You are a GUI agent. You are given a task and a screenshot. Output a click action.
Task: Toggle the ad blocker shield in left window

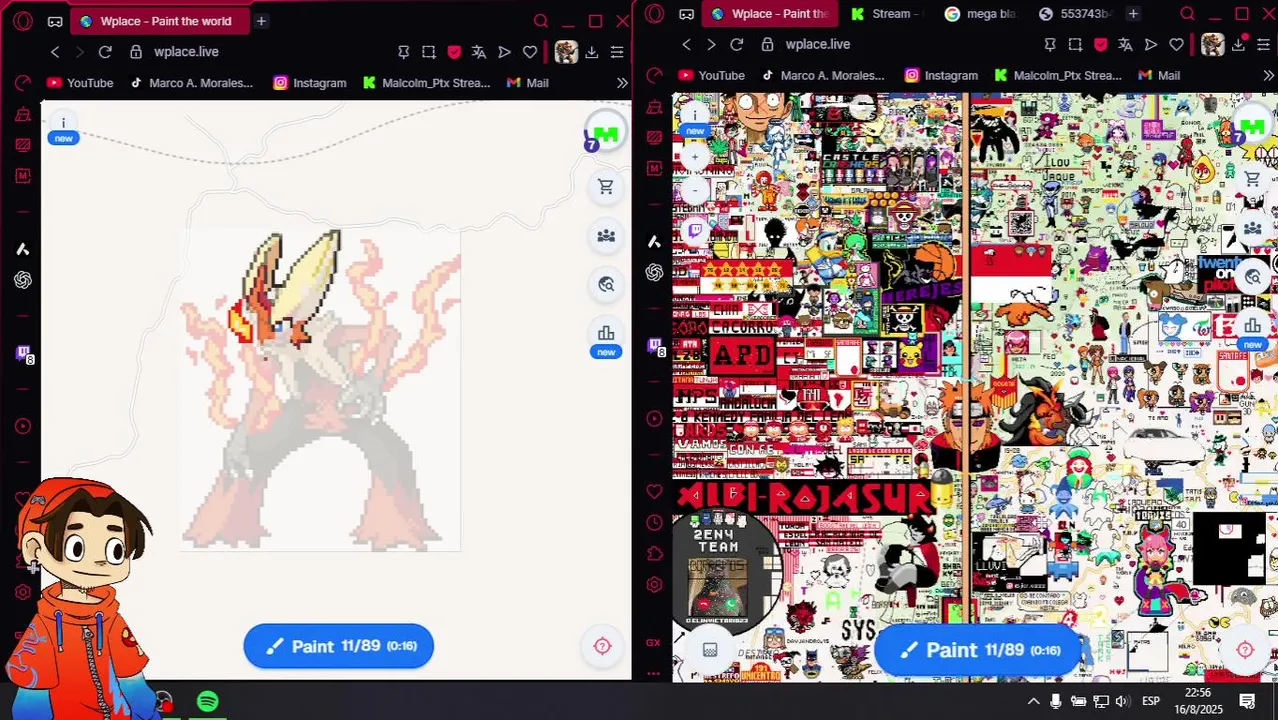pyautogui.click(x=454, y=52)
